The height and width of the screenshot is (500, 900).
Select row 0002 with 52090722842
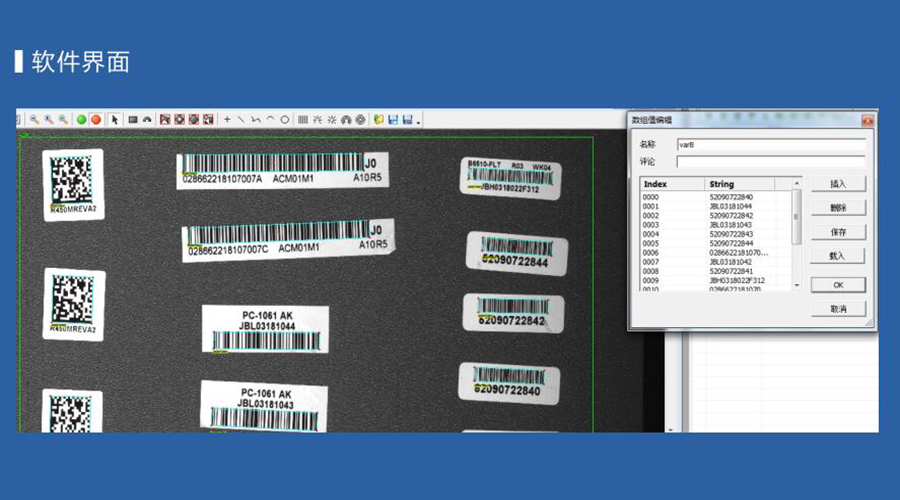[x=716, y=216]
